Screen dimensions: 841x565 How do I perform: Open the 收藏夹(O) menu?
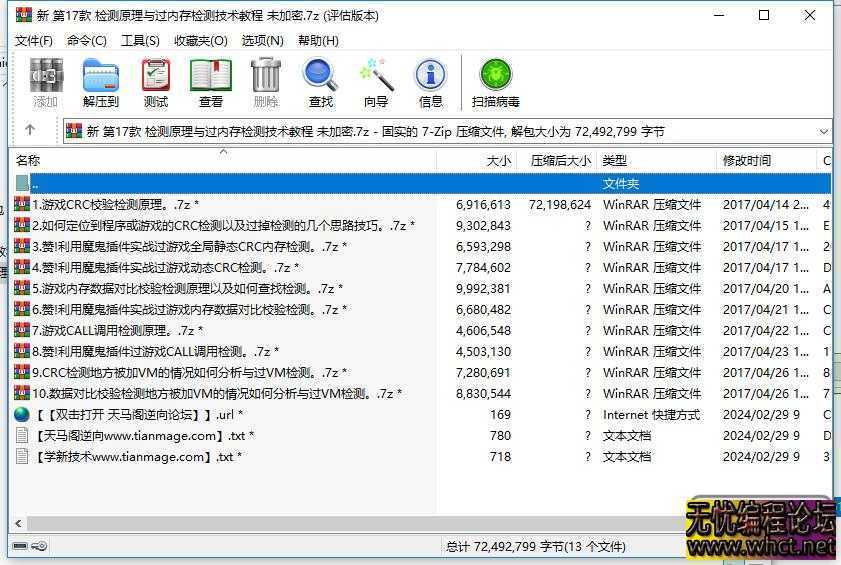point(200,40)
